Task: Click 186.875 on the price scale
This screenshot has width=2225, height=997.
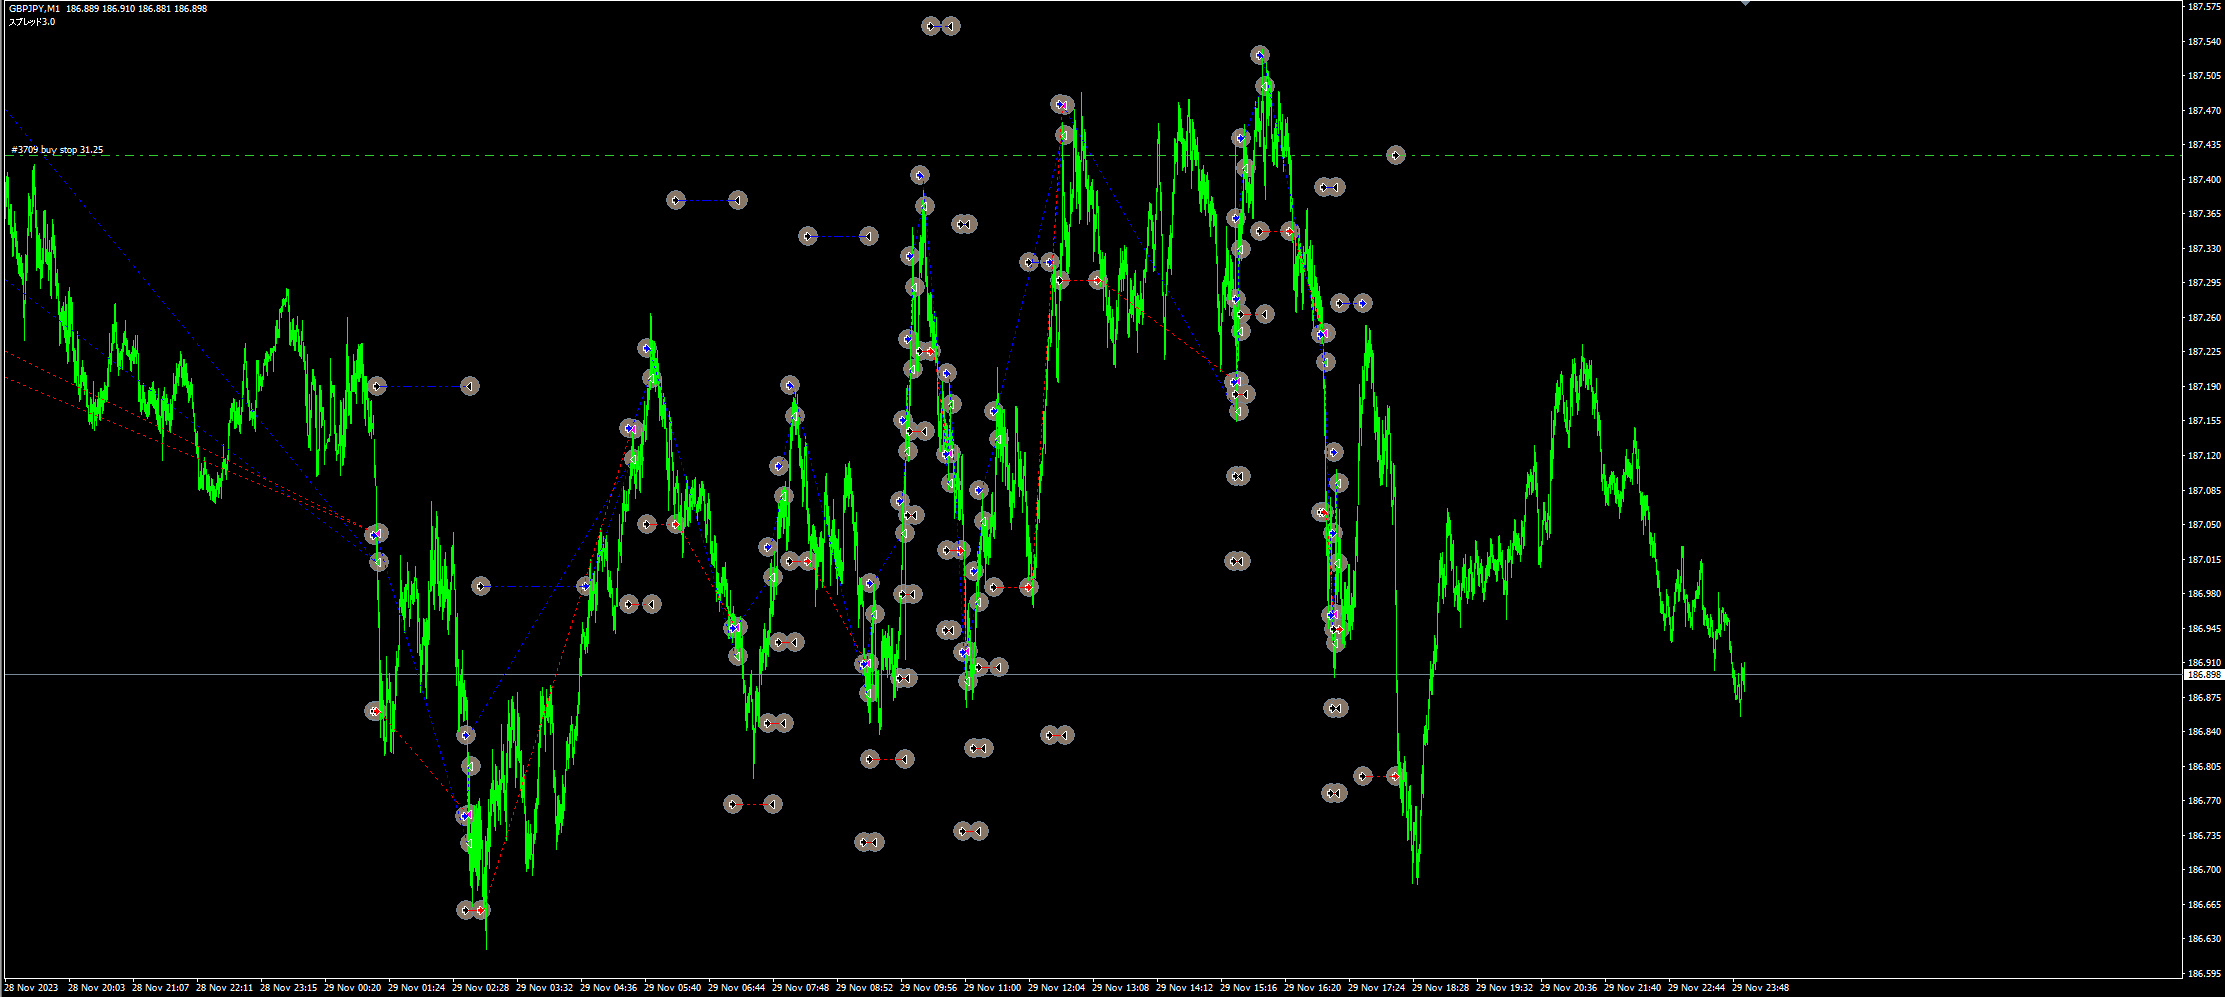Action: [2203, 698]
